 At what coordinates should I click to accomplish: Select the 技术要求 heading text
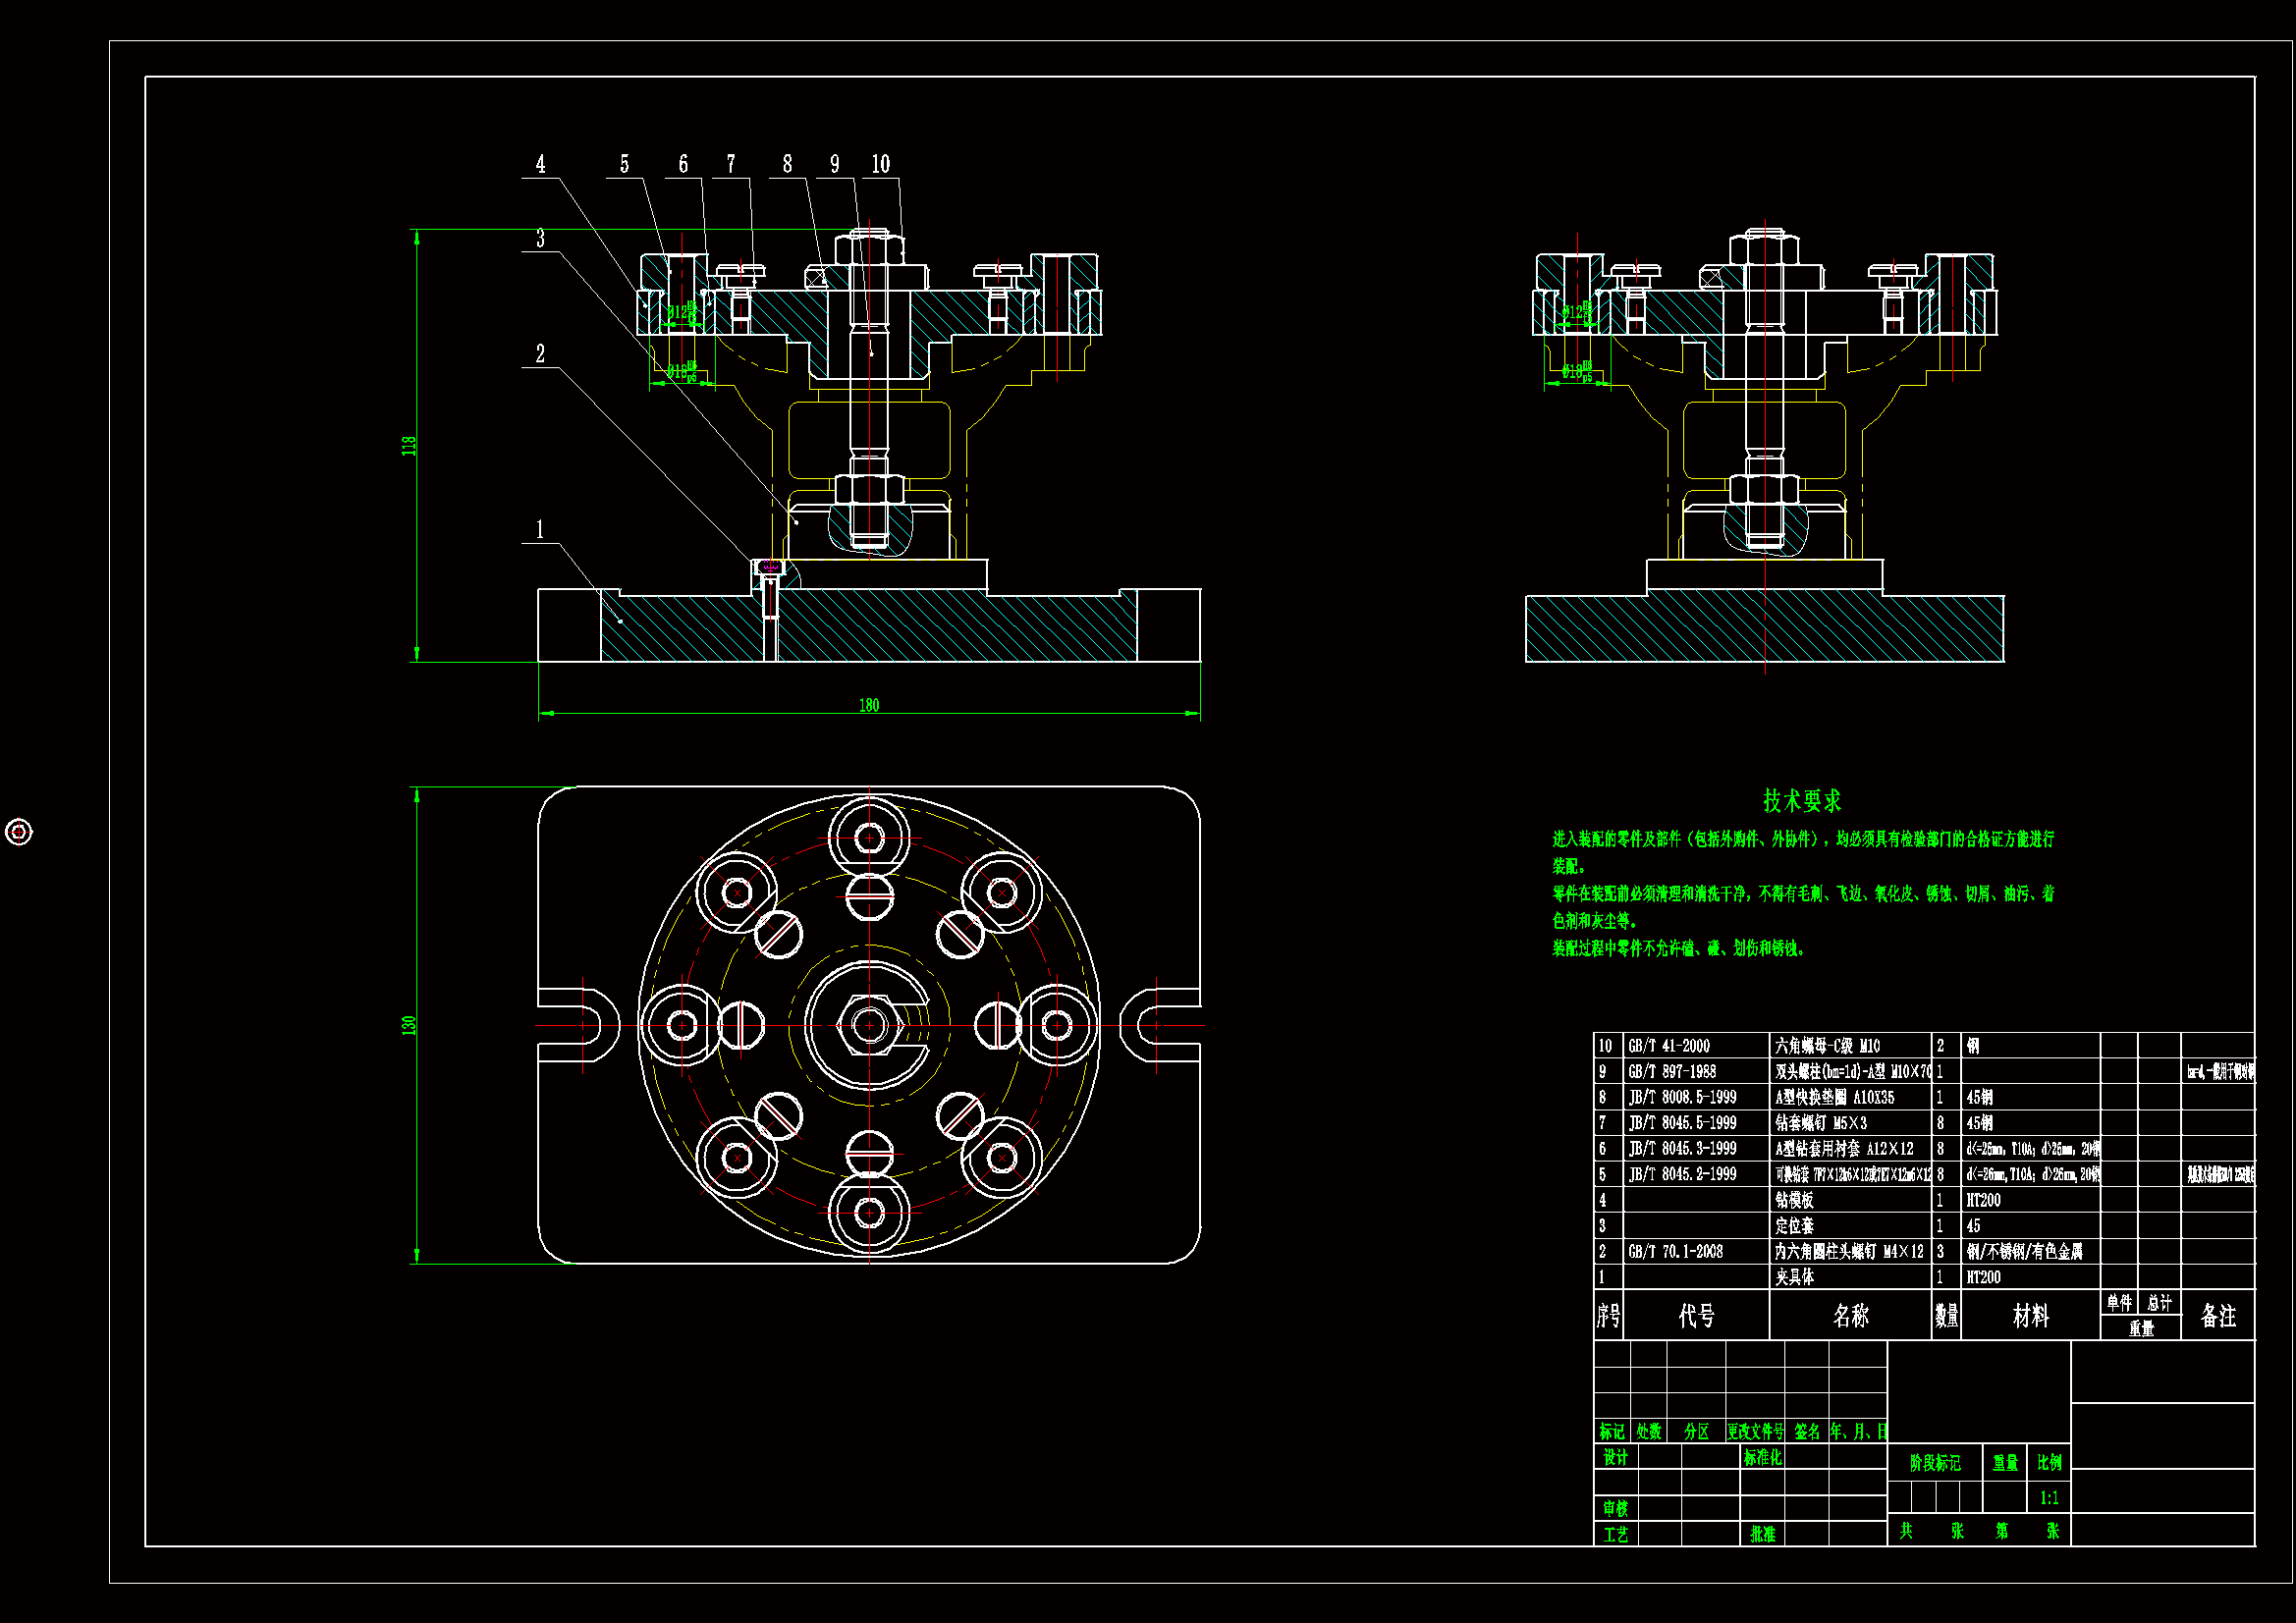click(x=1801, y=801)
